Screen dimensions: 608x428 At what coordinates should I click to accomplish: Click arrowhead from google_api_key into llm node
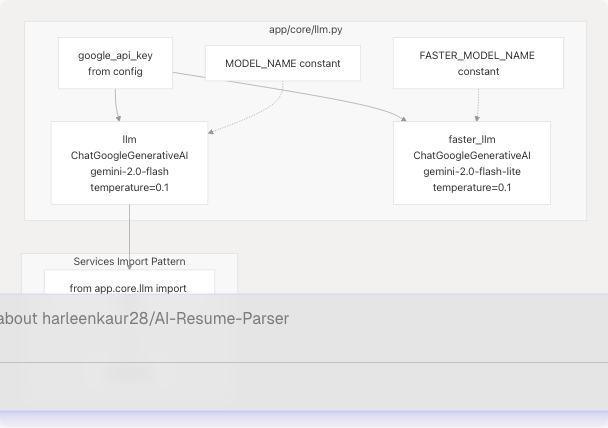tap(119, 117)
